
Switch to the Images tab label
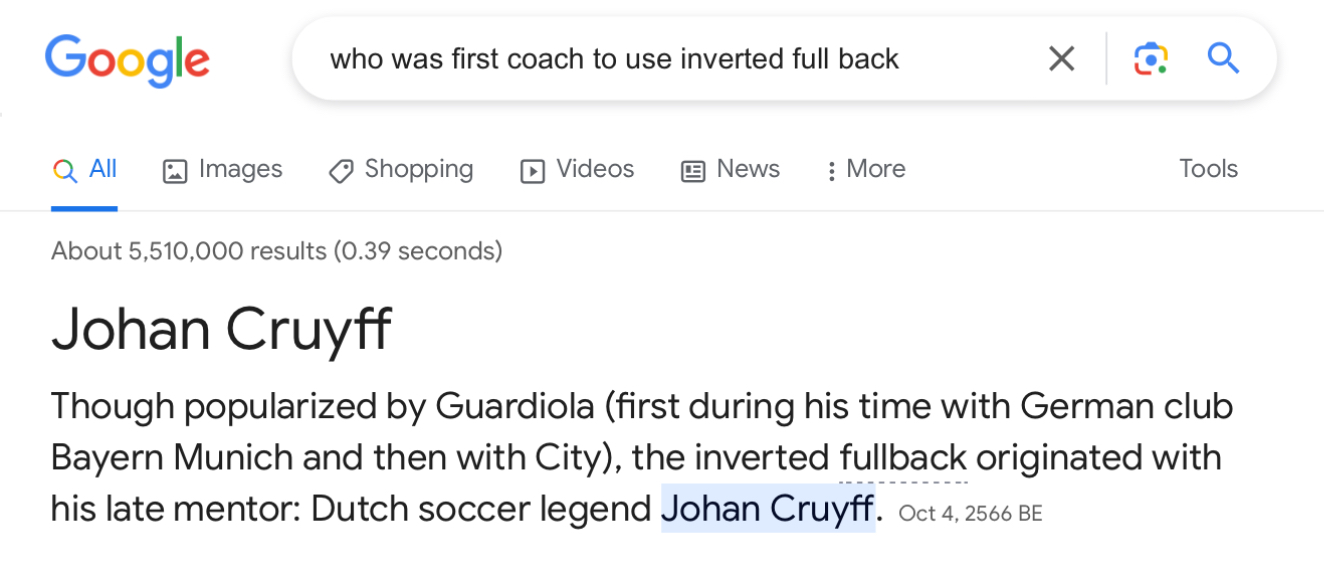[x=241, y=169]
